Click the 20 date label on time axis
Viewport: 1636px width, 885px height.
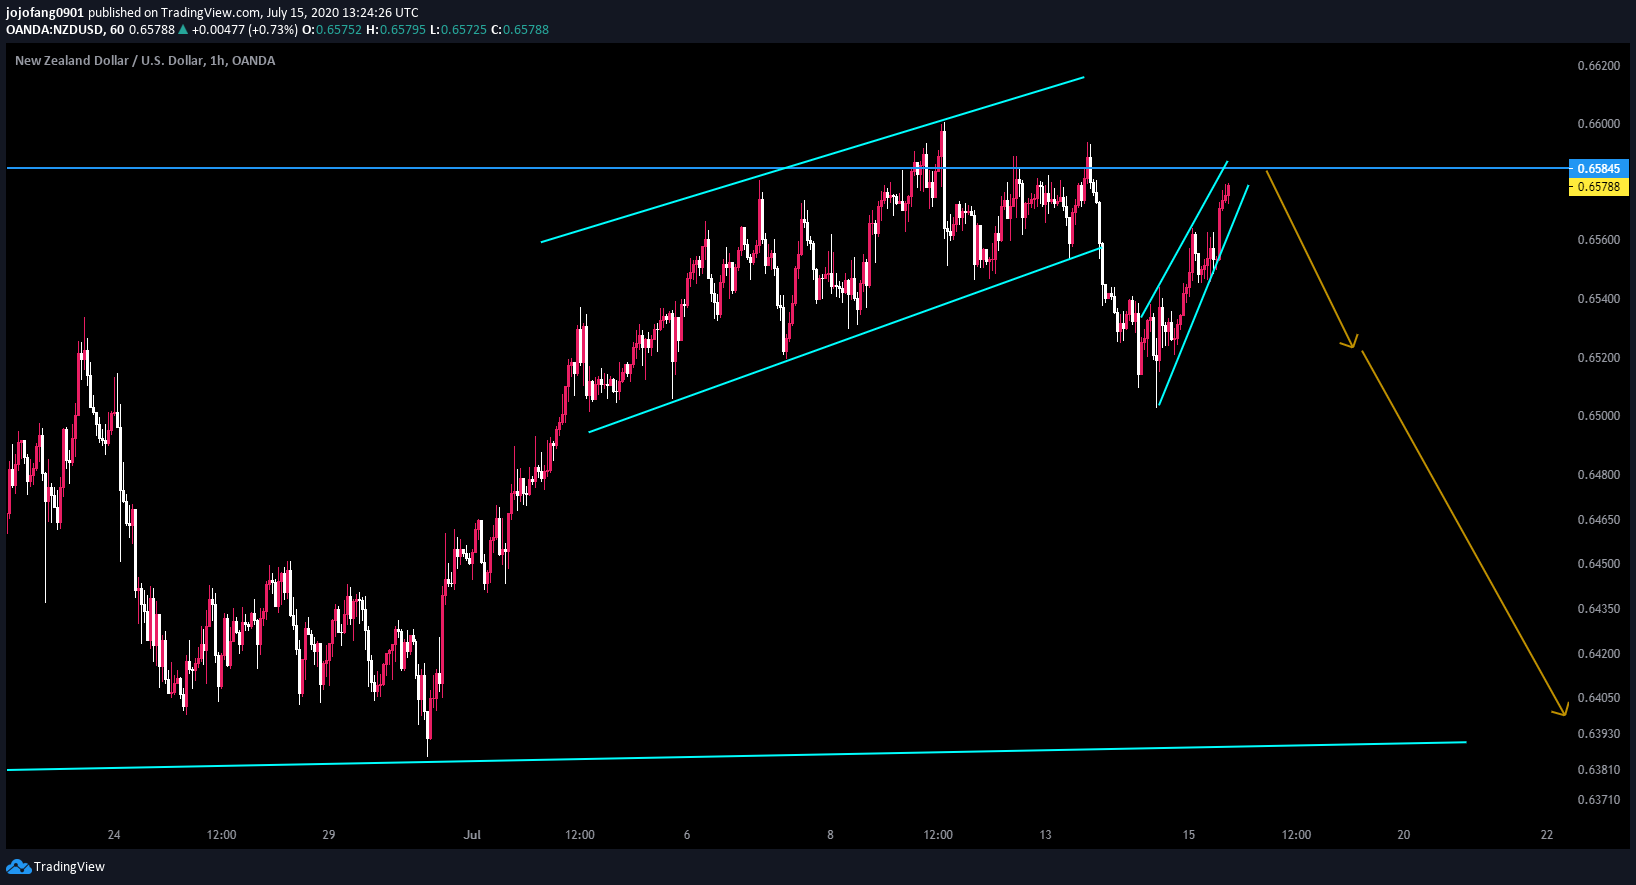(1403, 835)
